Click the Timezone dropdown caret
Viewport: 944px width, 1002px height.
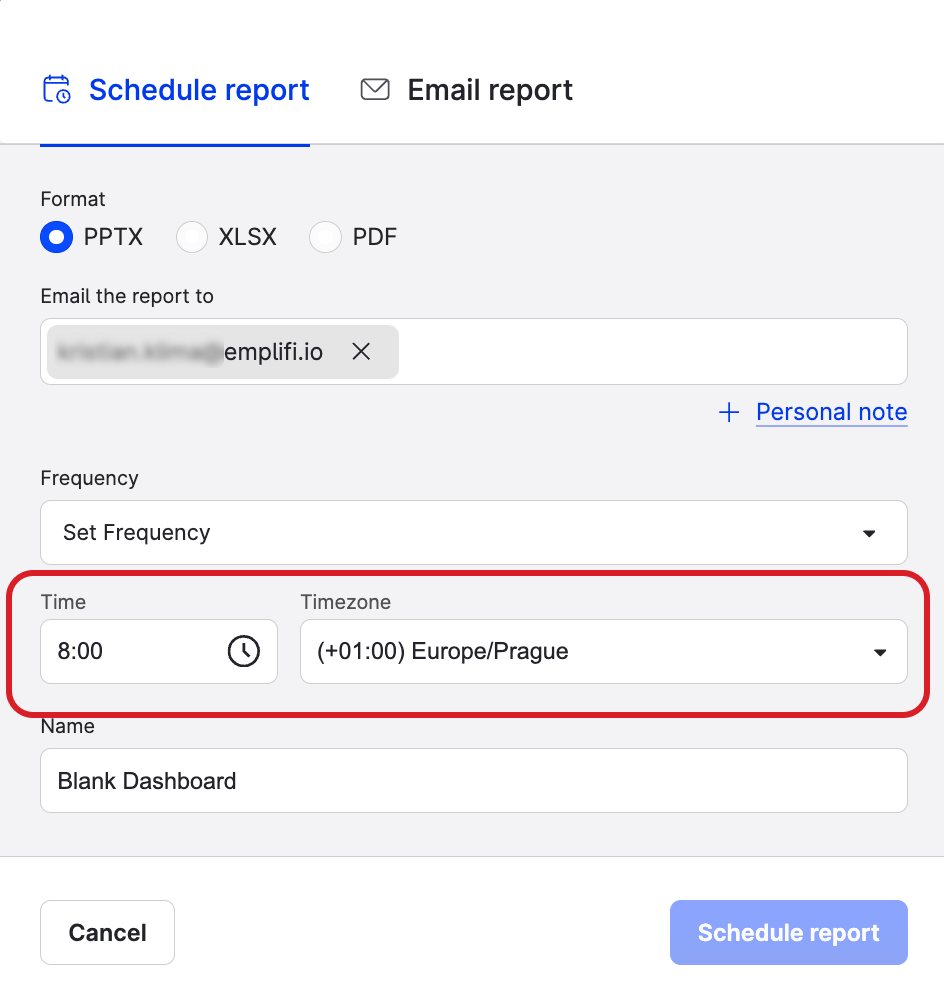[880, 652]
